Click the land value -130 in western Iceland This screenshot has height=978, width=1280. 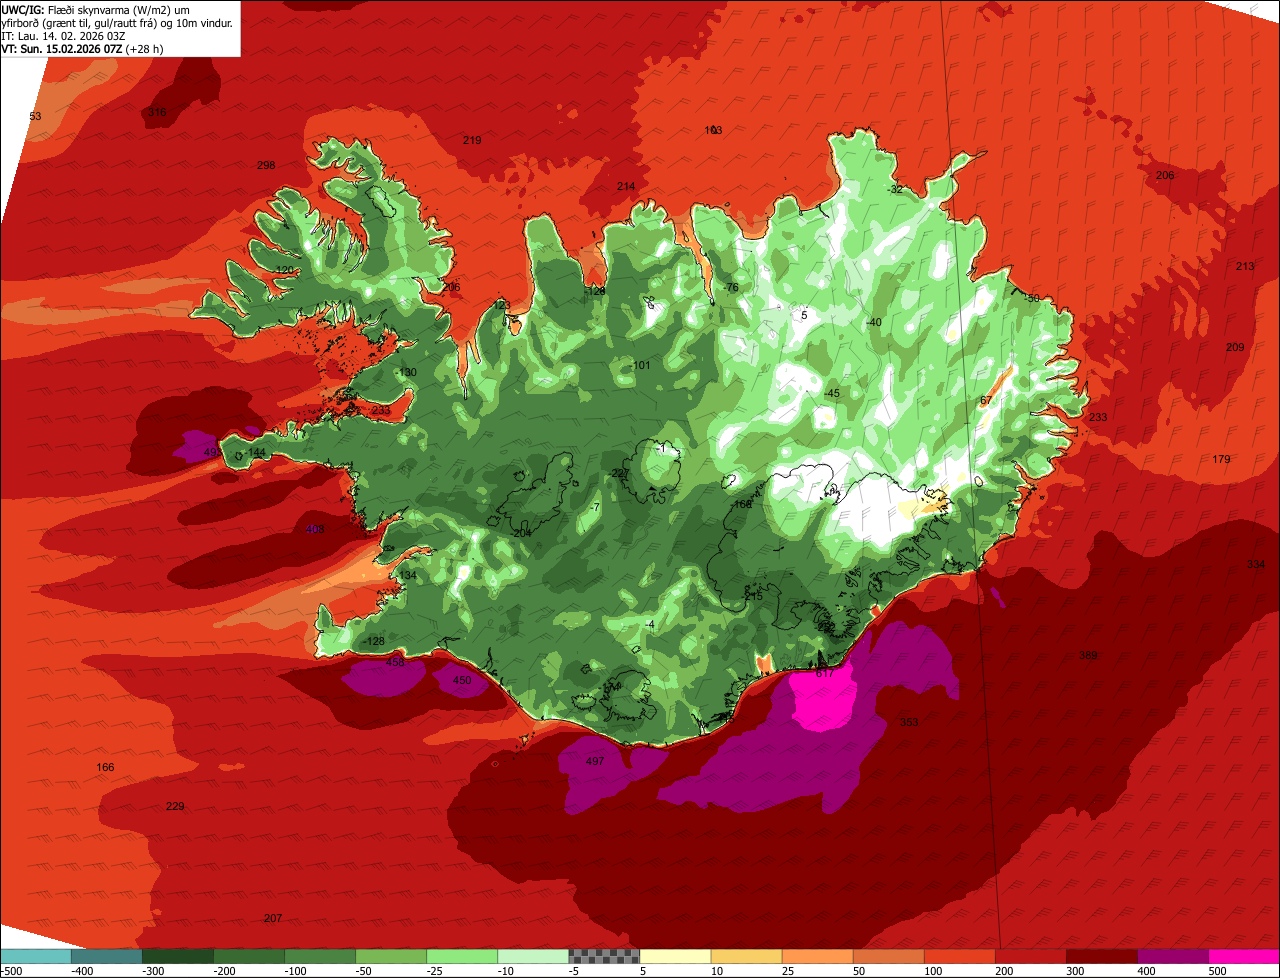point(405,372)
